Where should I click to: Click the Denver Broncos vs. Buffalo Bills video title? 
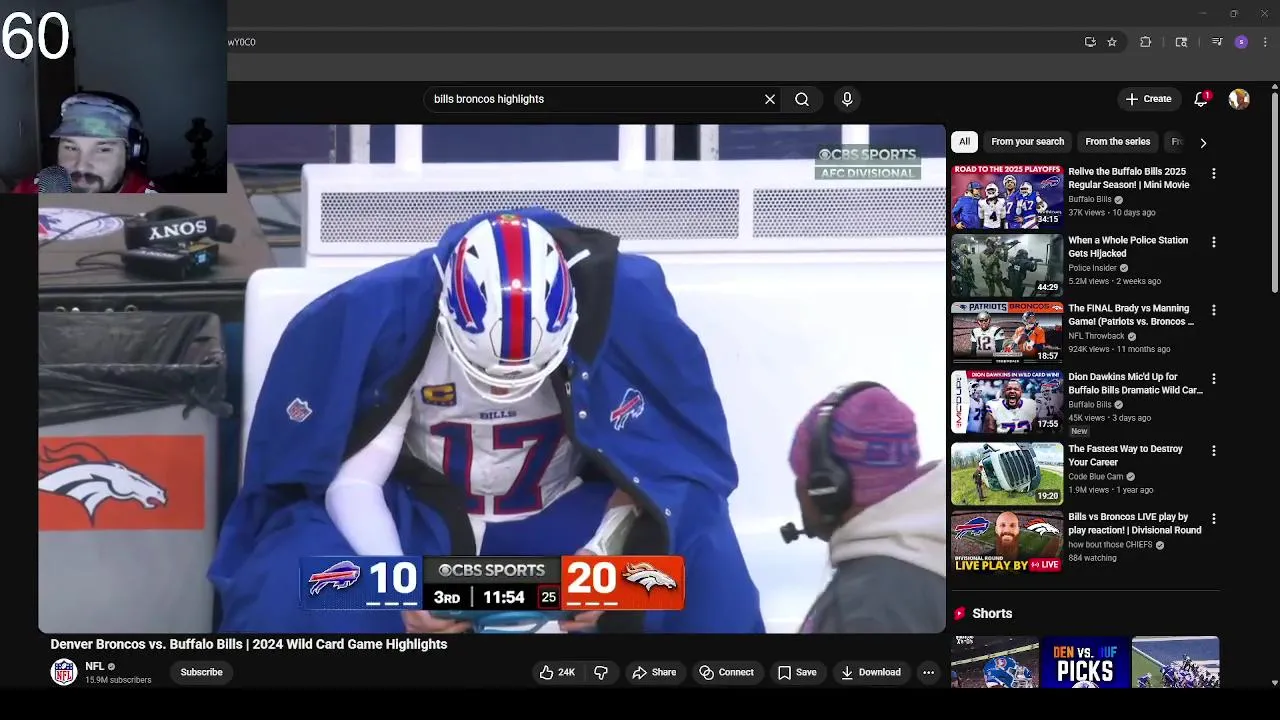pyautogui.click(x=249, y=644)
